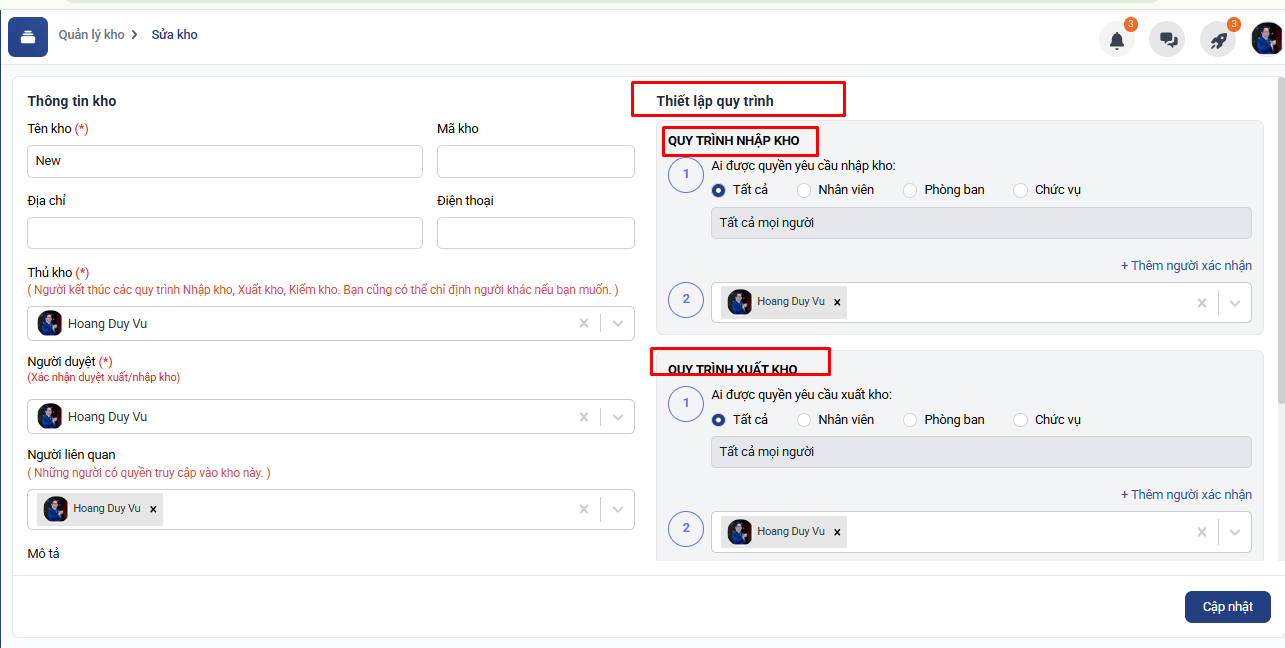Viewport: 1285px width, 648px height.
Task: Expand the Người duyệt dropdown arrow
Action: [x=618, y=417]
